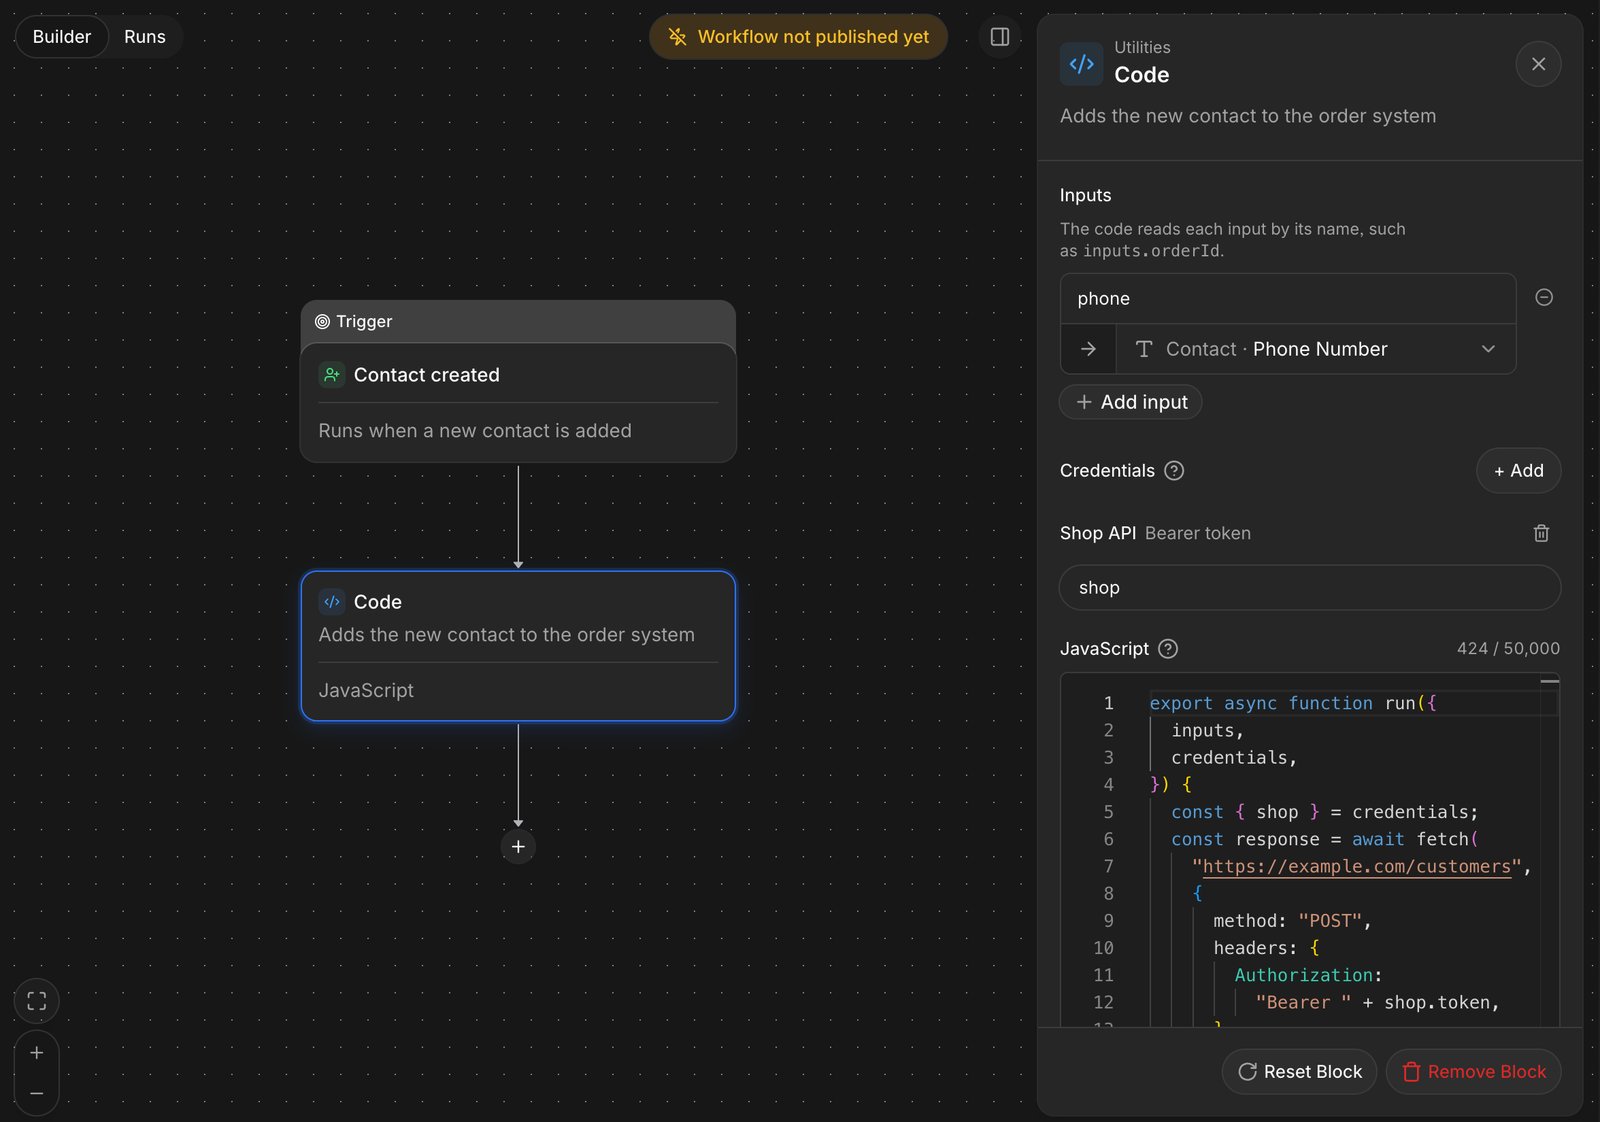This screenshot has height=1122, width=1600.
Task: Open the example.com customers URL in code
Action: coord(1356,867)
